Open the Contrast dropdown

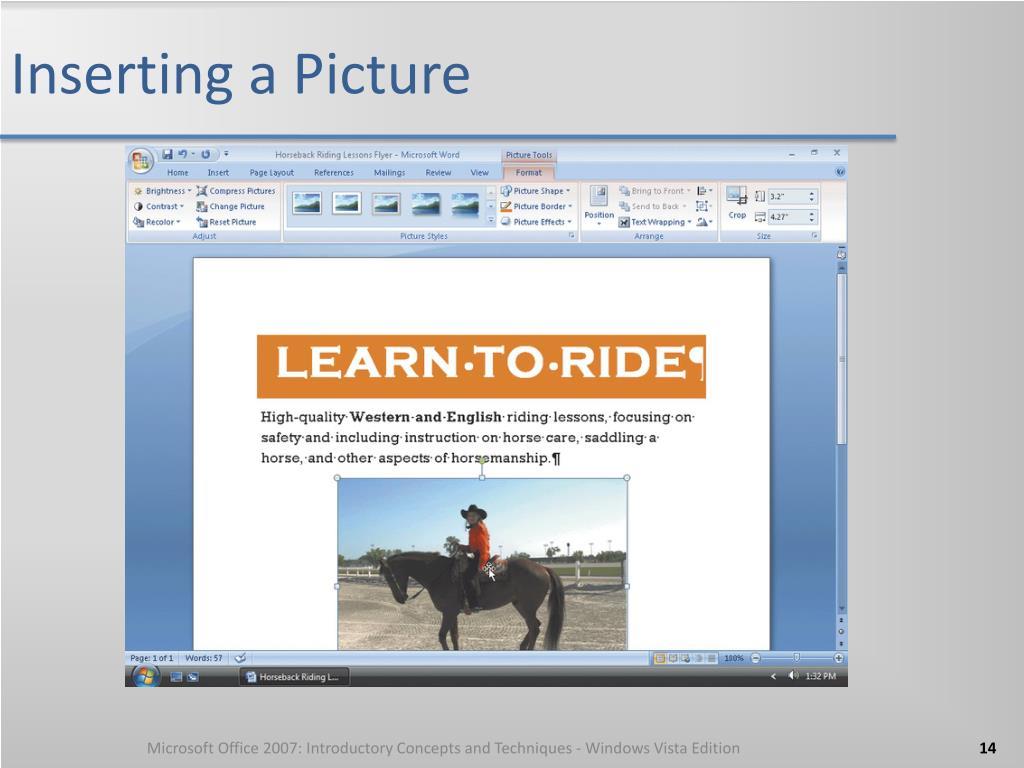click(x=159, y=206)
